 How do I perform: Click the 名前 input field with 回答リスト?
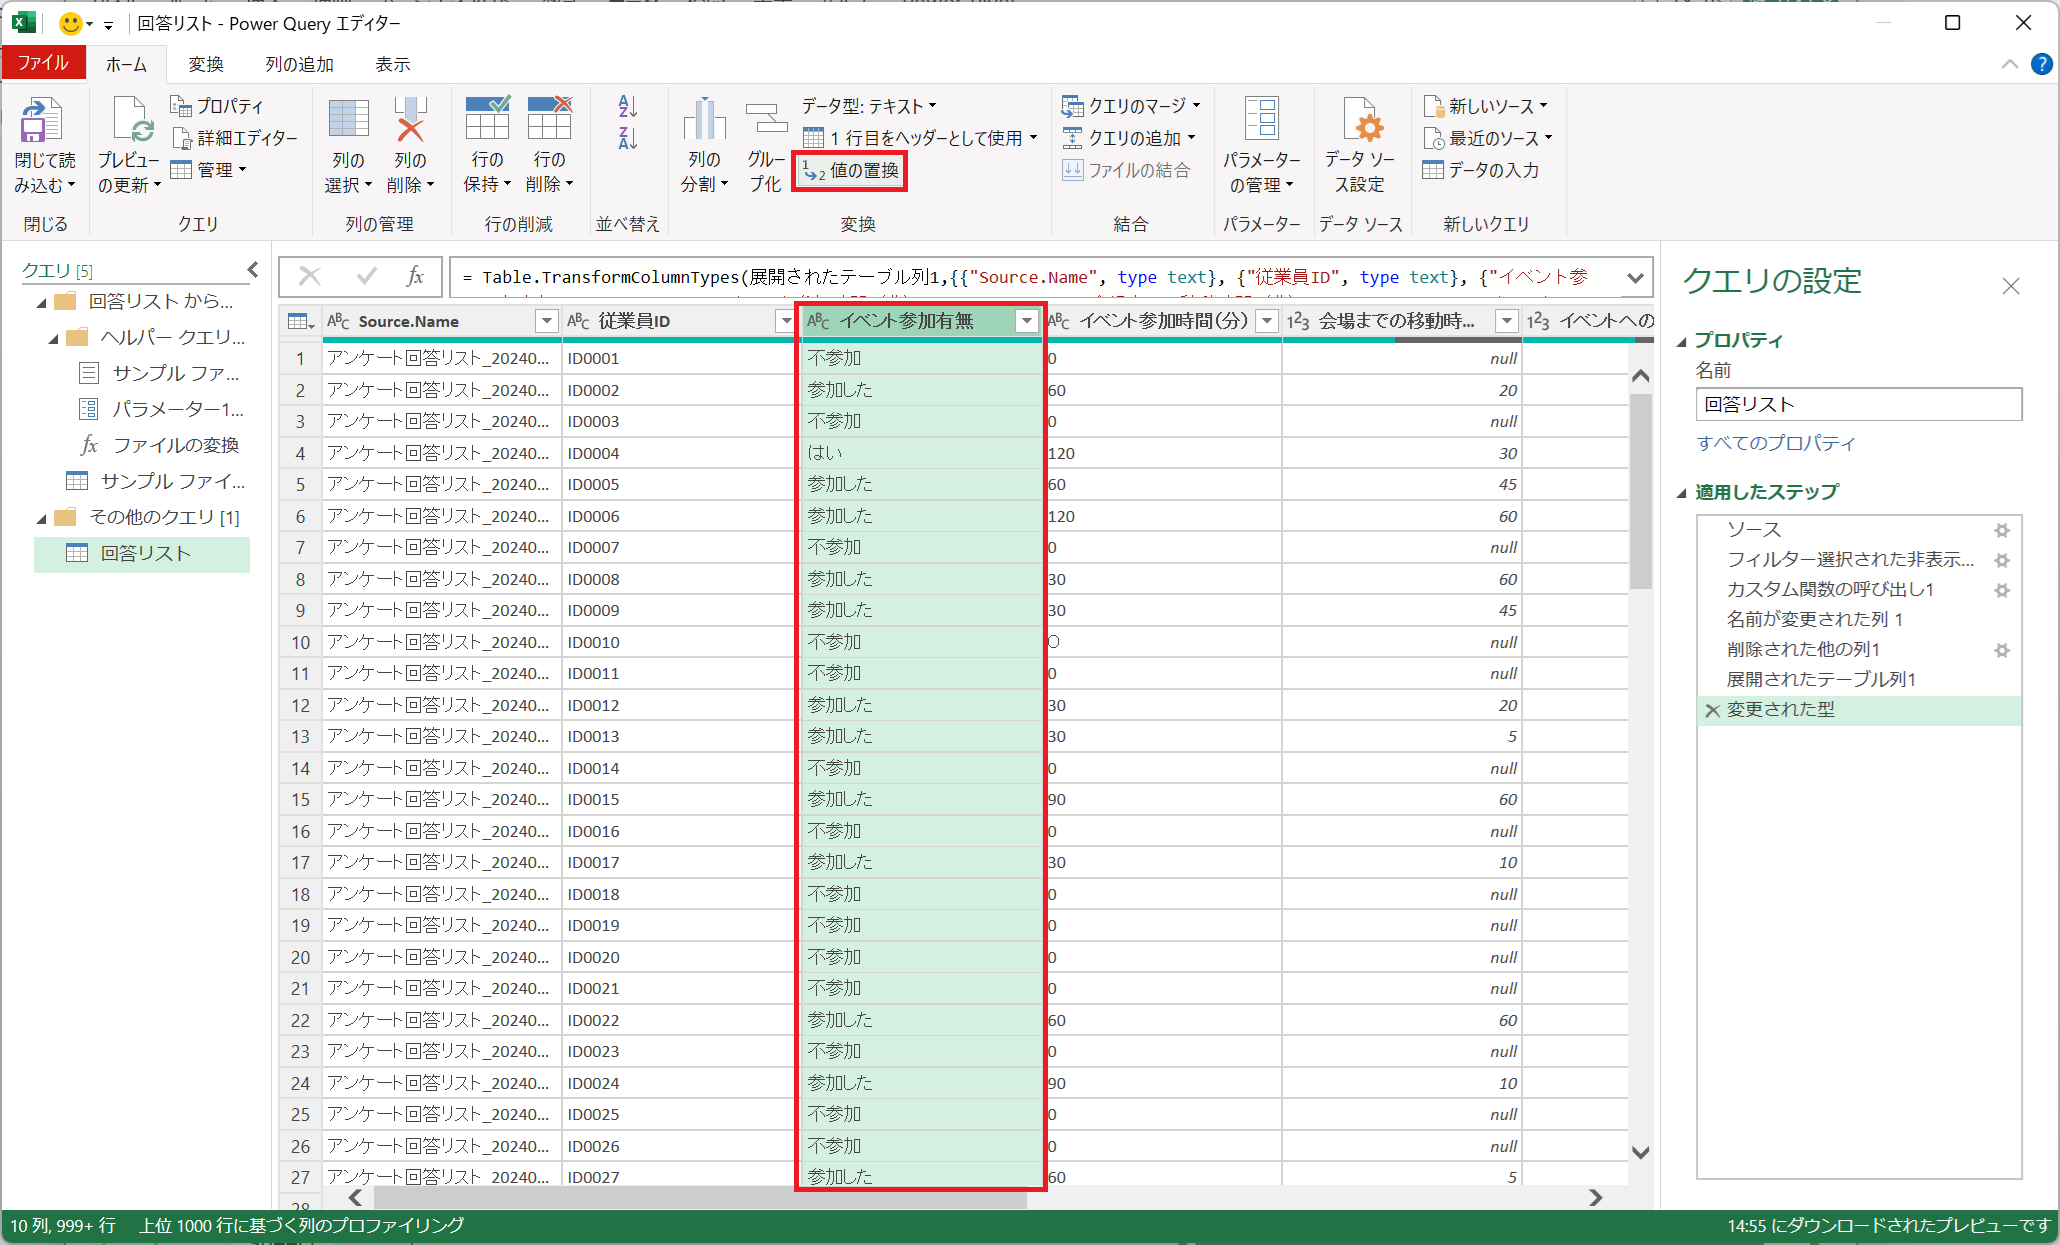tap(1858, 404)
